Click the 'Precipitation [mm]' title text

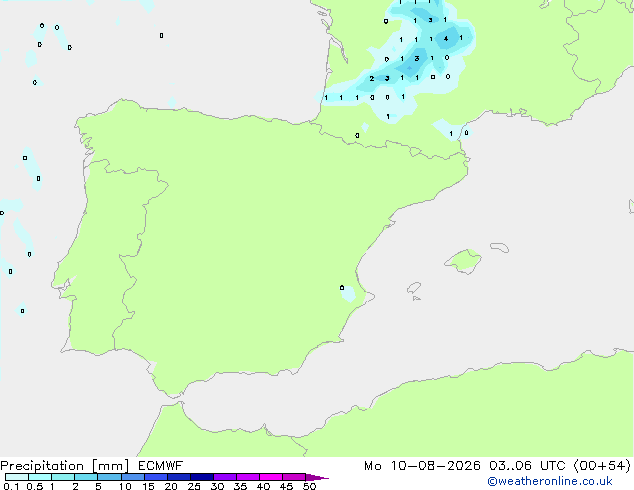pos(65,466)
